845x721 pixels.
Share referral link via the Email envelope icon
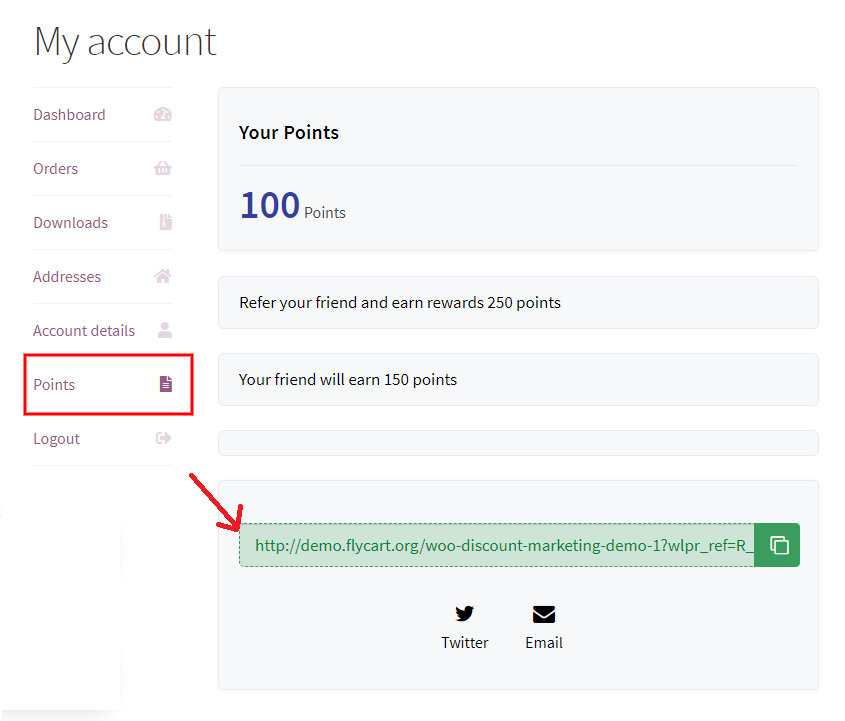[543, 613]
